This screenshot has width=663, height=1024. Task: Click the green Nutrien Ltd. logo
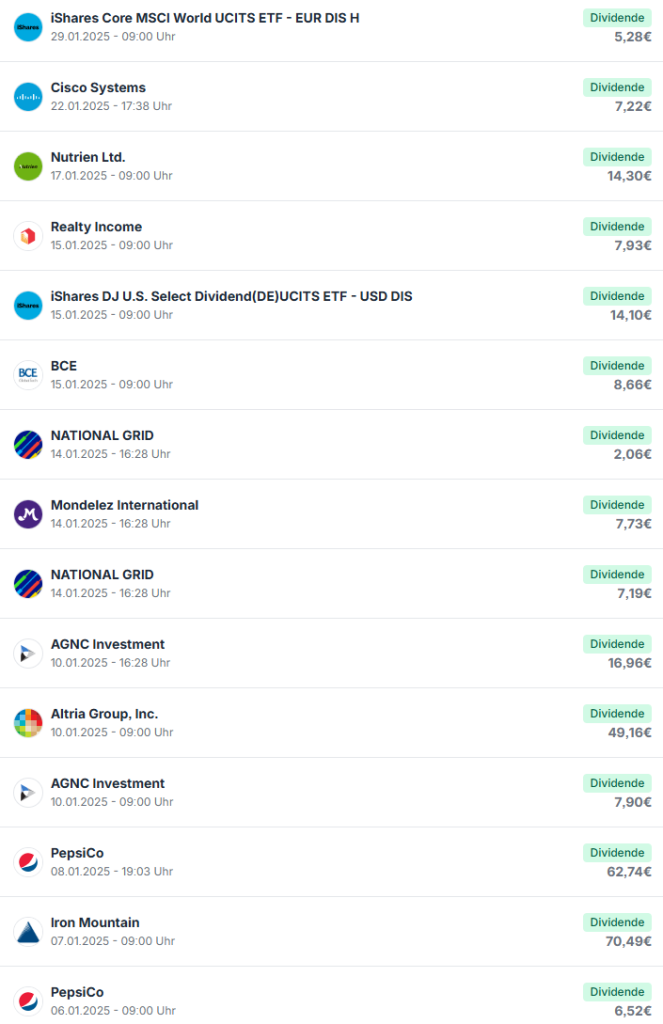pyautogui.click(x=28, y=166)
